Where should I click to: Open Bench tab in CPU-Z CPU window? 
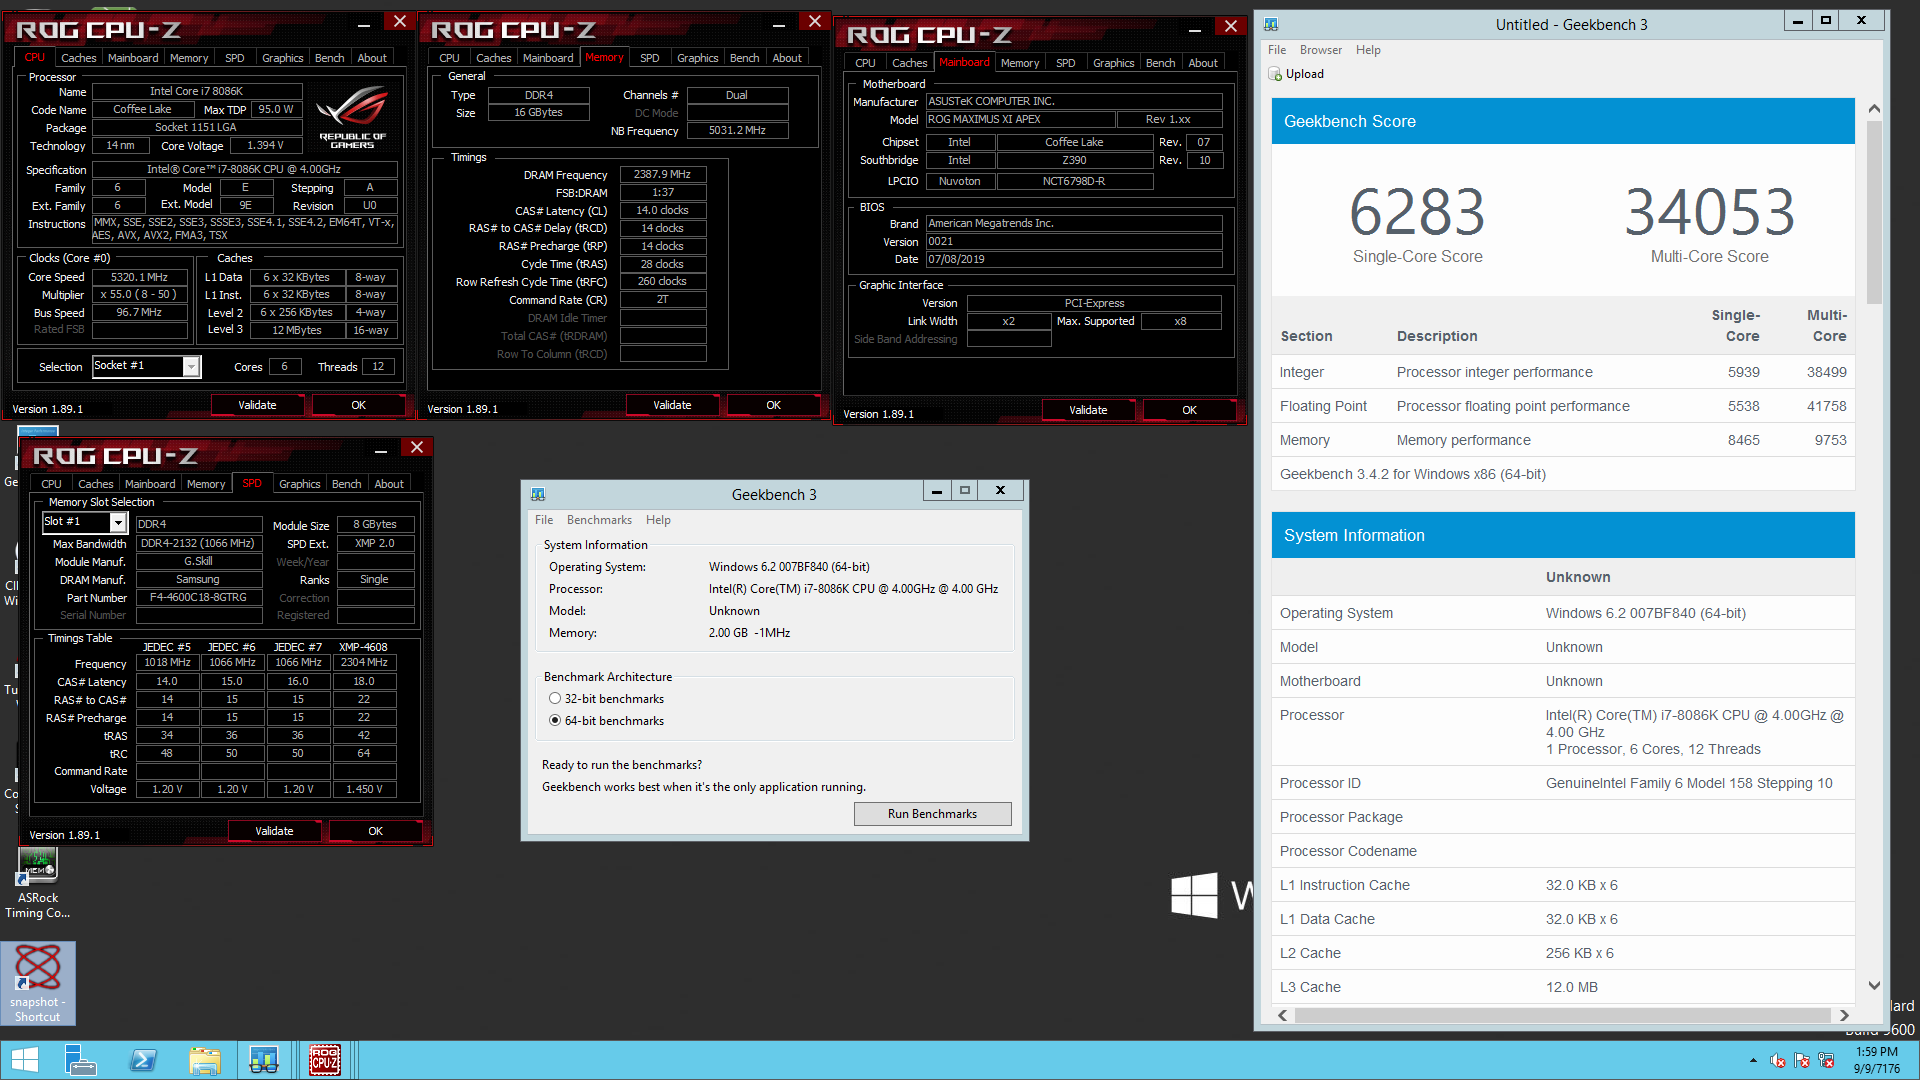coord(329,58)
